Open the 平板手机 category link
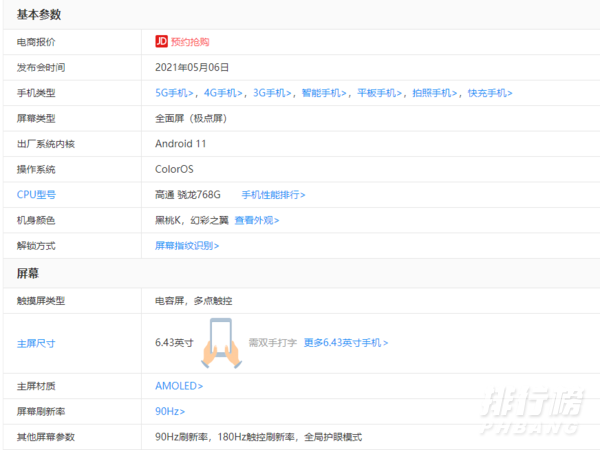This screenshot has width=600, height=450. coord(380,93)
